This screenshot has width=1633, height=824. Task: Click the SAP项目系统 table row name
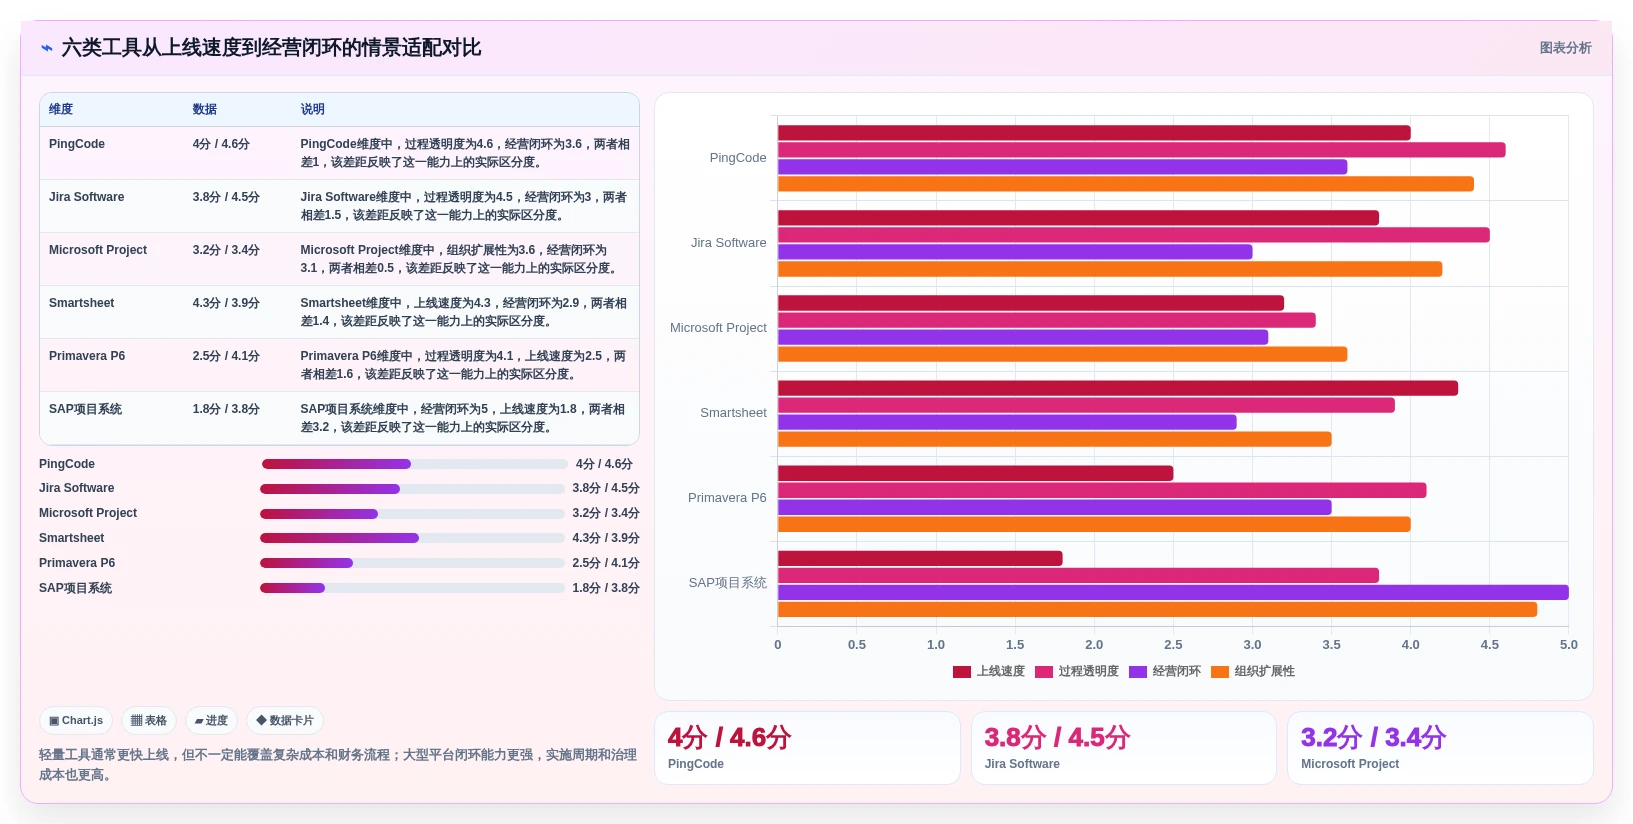point(86,409)
